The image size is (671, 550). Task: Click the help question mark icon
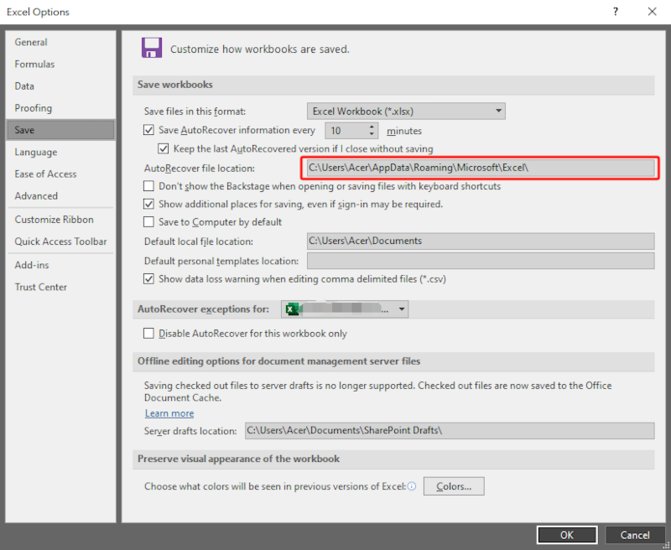[615, 12]
